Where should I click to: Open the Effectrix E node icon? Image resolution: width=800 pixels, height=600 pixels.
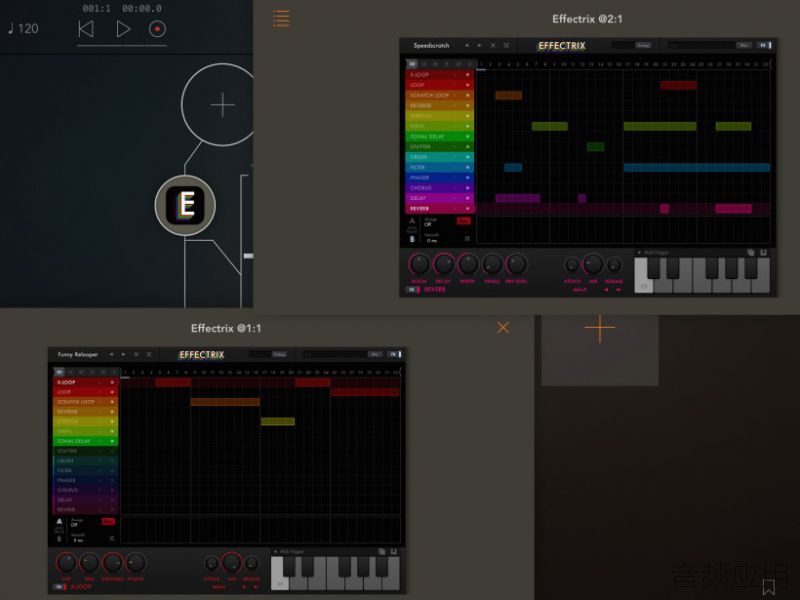pyautogui.click(x=186, y=205)
